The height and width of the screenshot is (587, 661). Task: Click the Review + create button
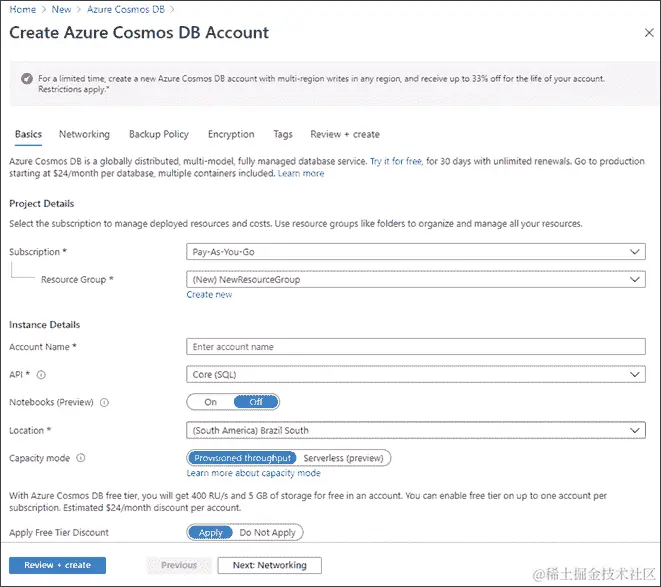coord(57,565)
